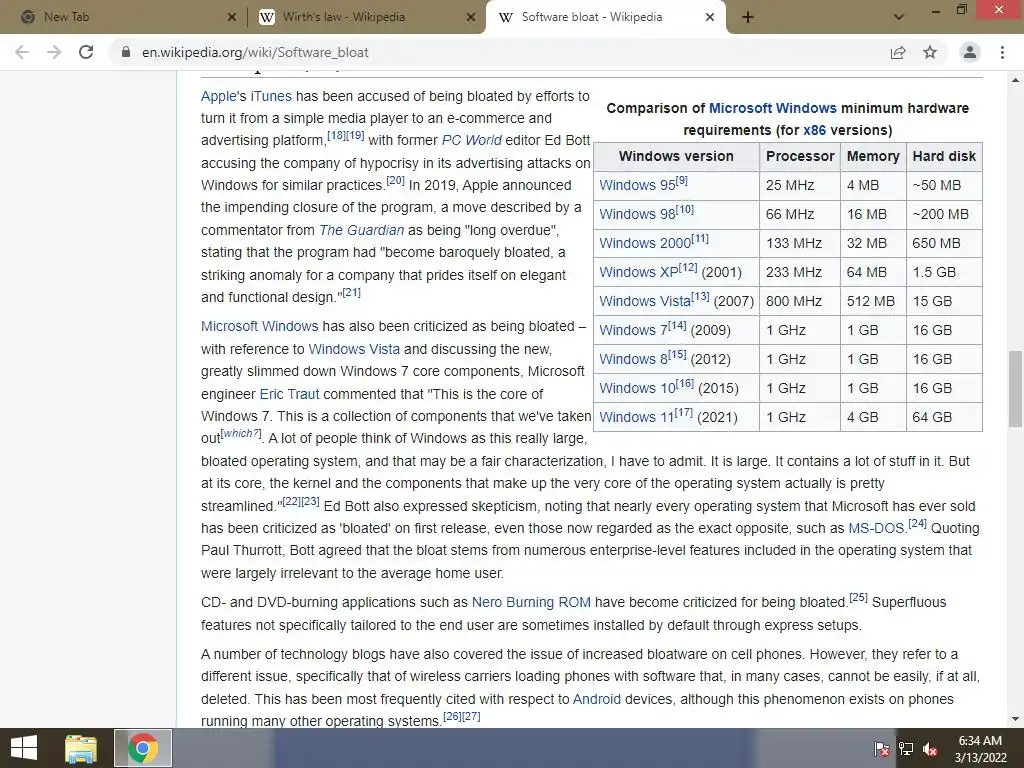Open Windows 98 table link
Viewport: 1024px width, 768px height.
pos(637,214)
